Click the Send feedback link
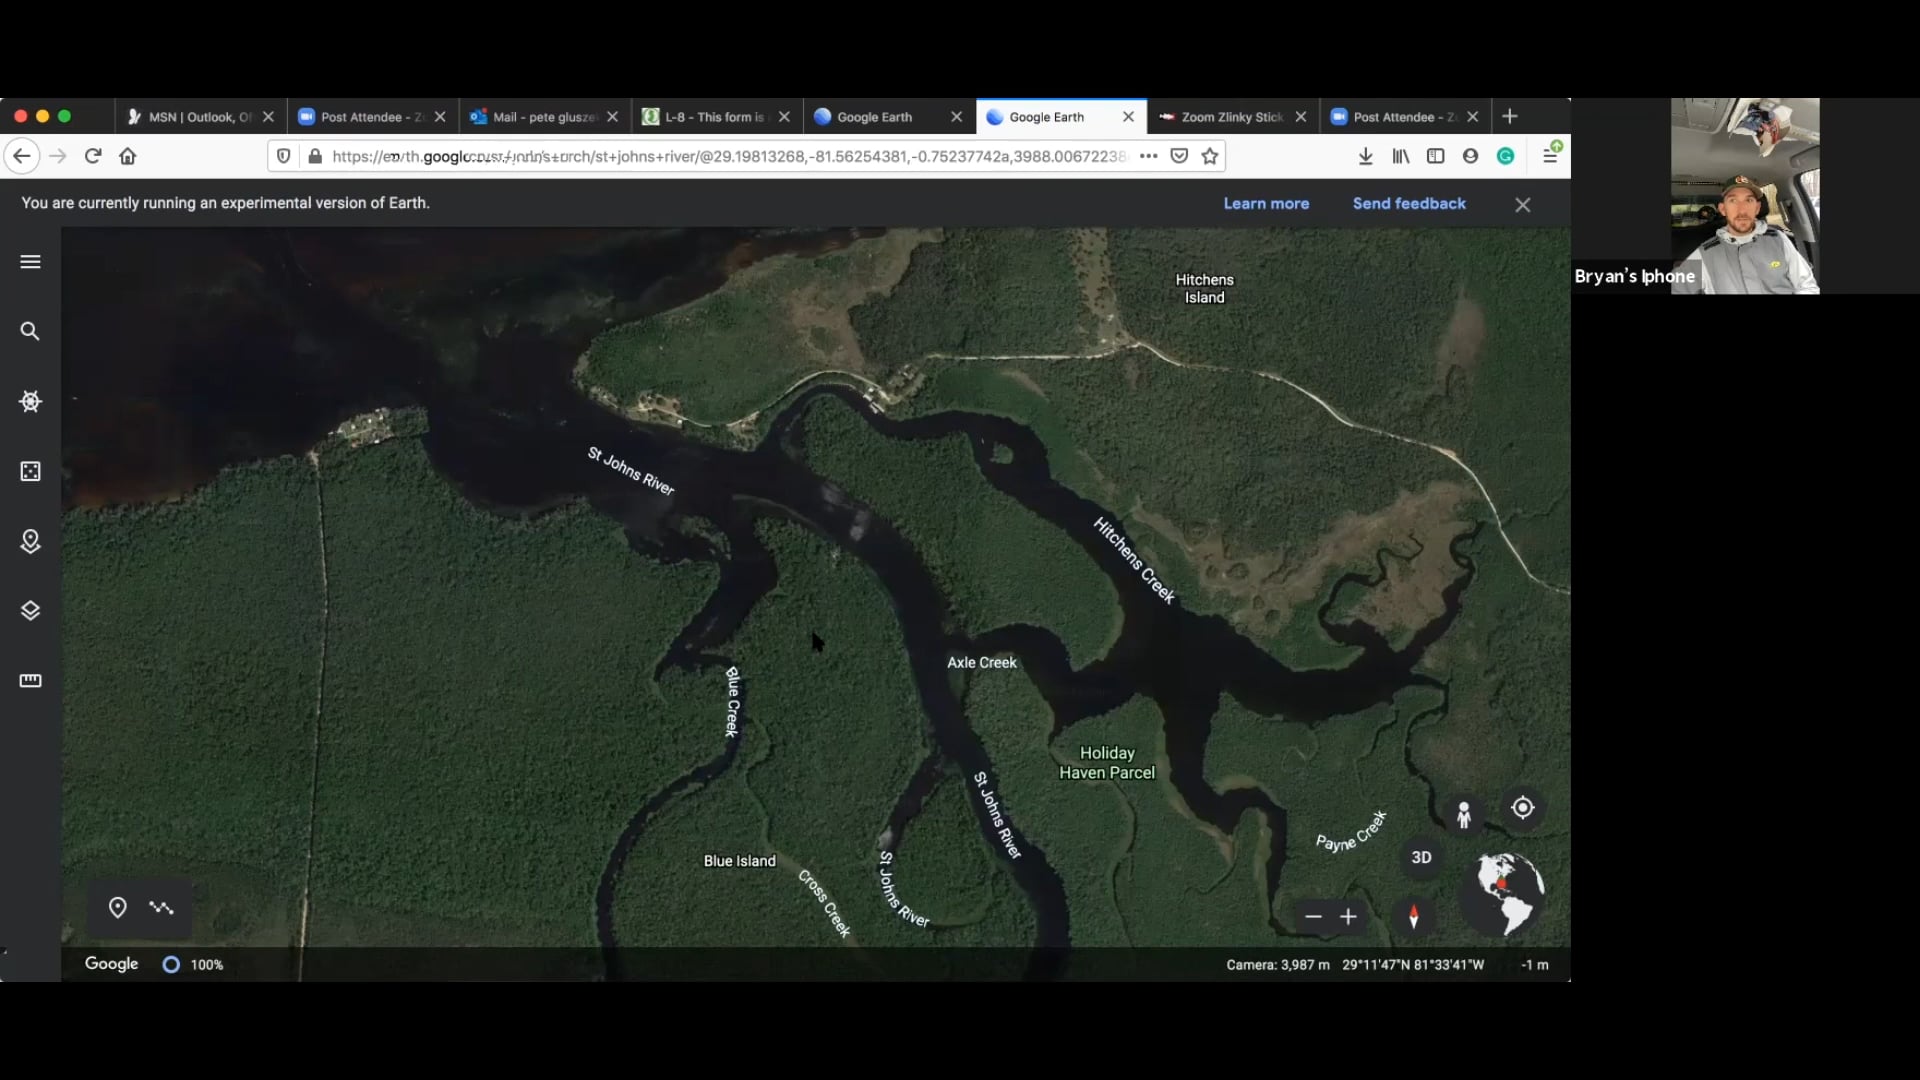The width and height of the screenshot is (1920, 1080). coord(1408,204)
